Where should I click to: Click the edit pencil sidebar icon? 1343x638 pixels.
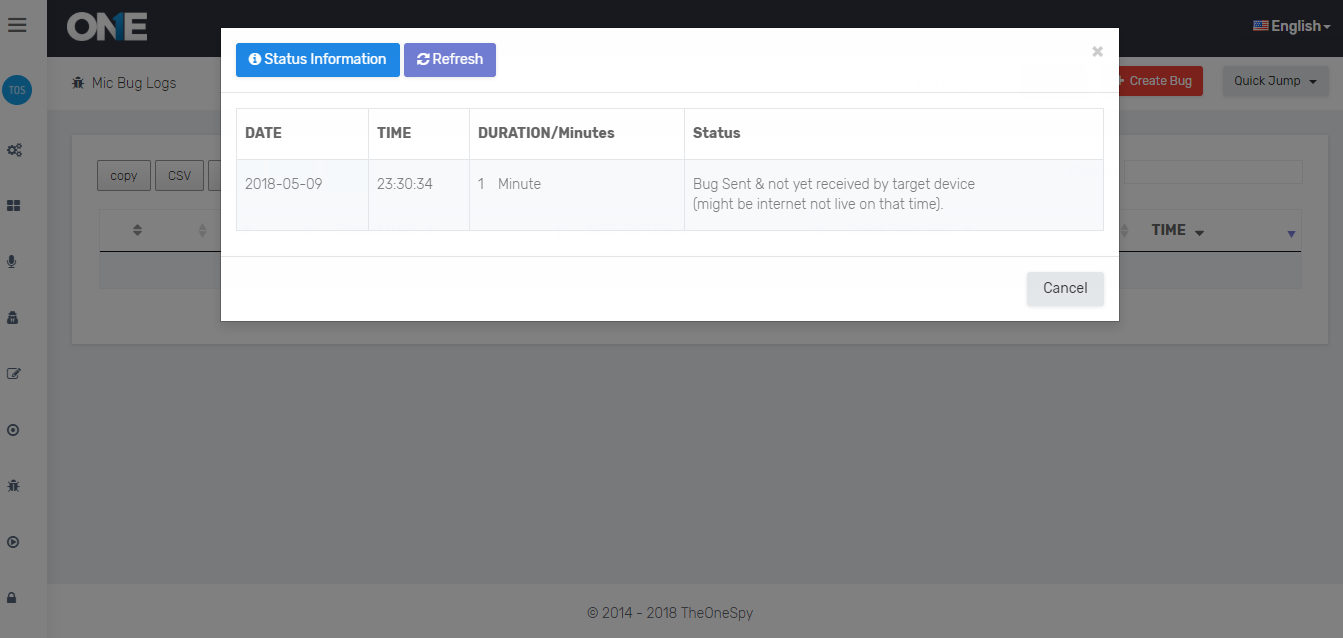tap(14, 374)
